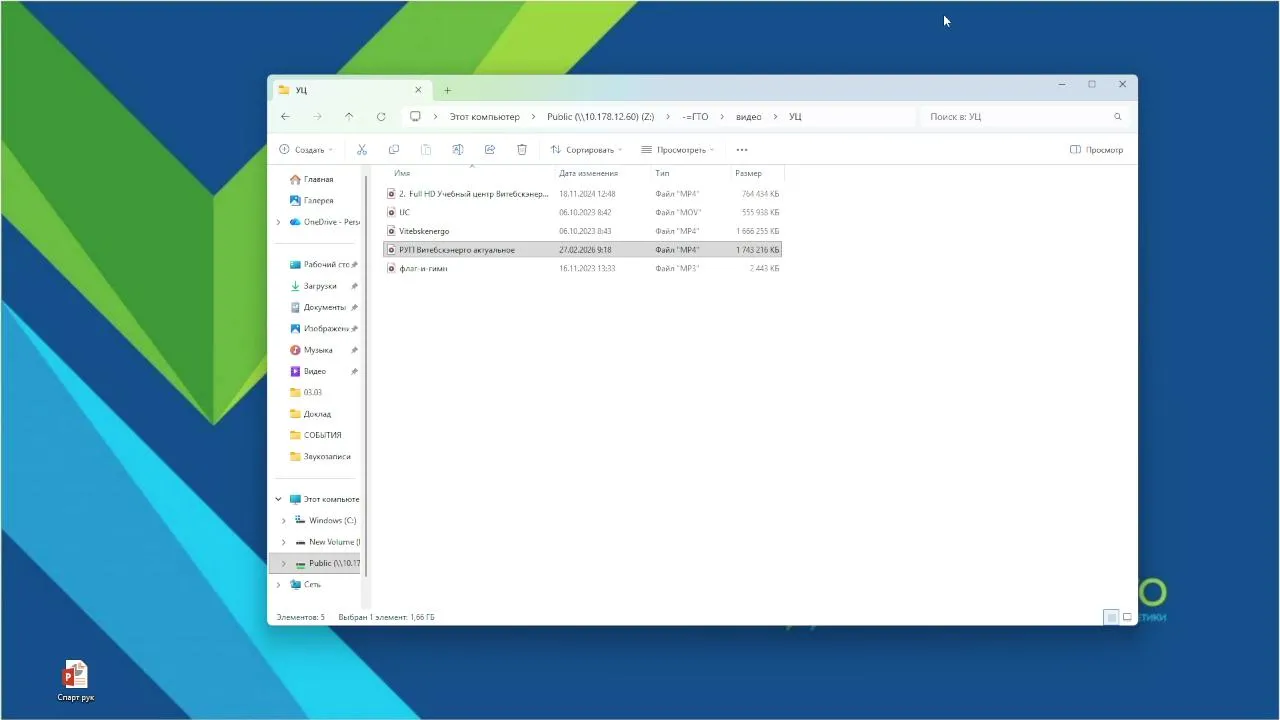
Task: Add a new Explorer tab
Action: point(447,90)
